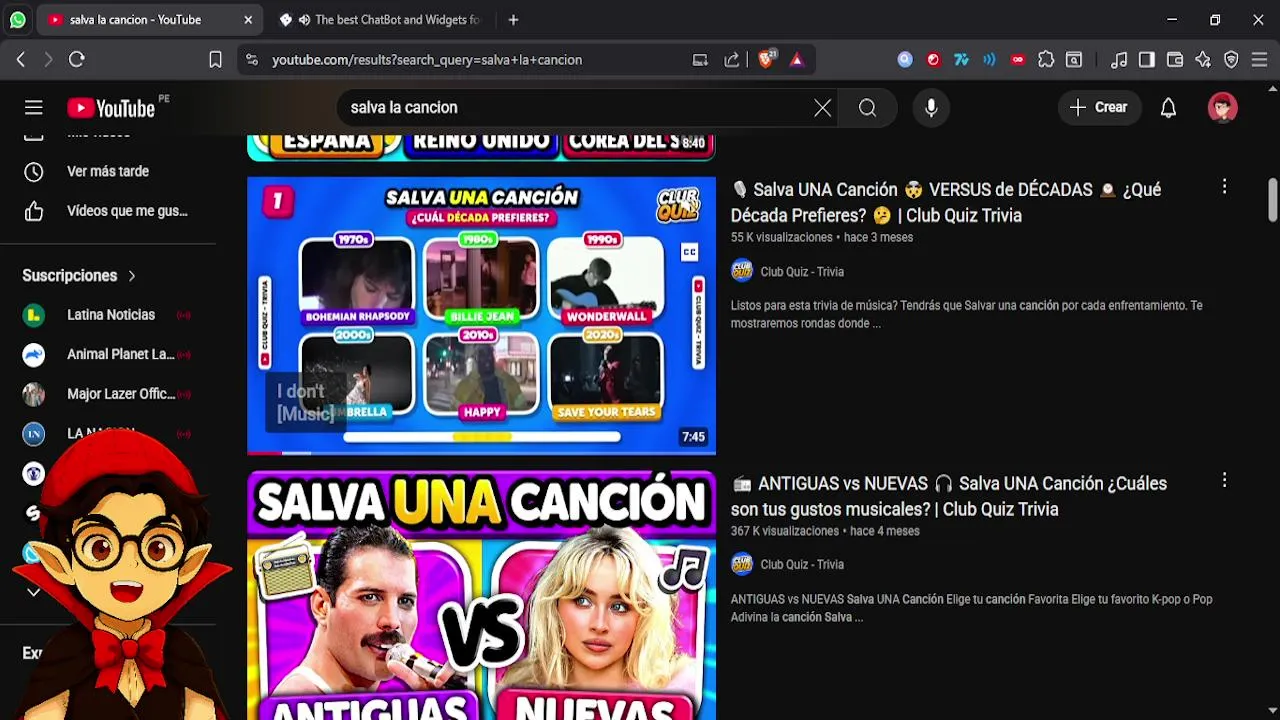Image resolution: width=1280 pixels, height=720 pixels.
Task: Click the install app icon in address bar
Action: [x=700, y=60]
